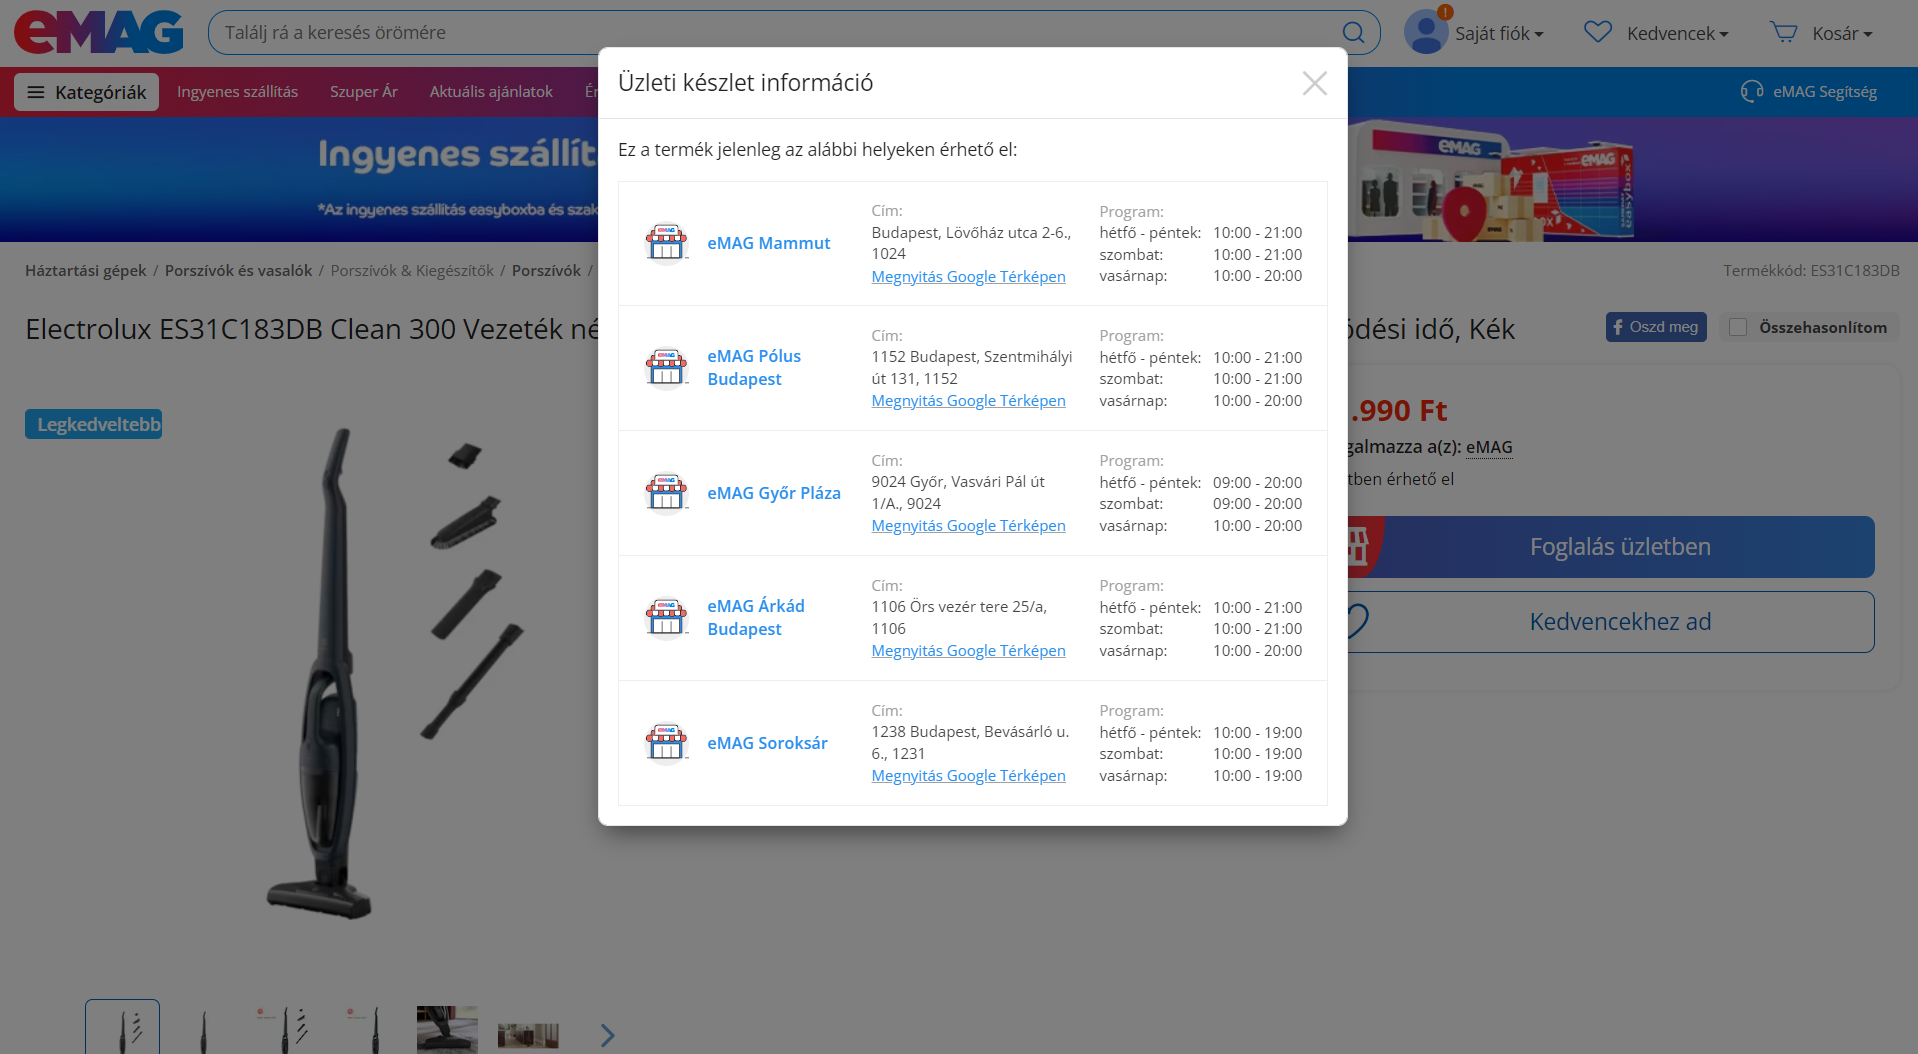Select the first vacuum thumbnail

[x=122, y=1027]
